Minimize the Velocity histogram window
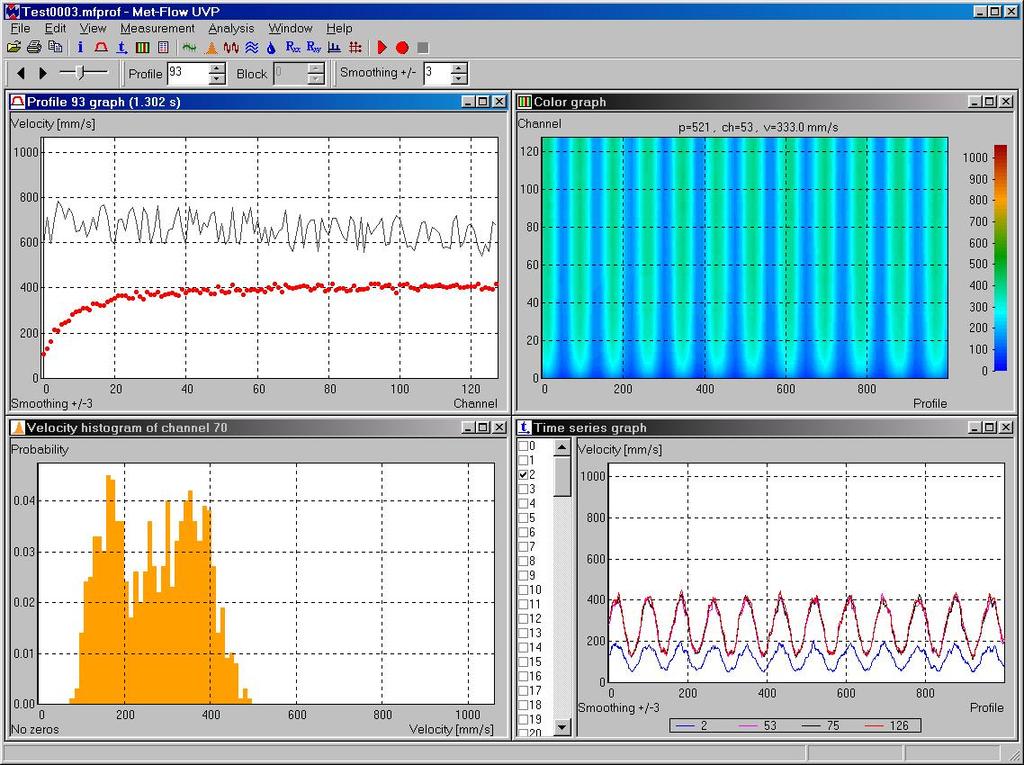Screen dimensions: 1024x765 [x=468, y=427]
